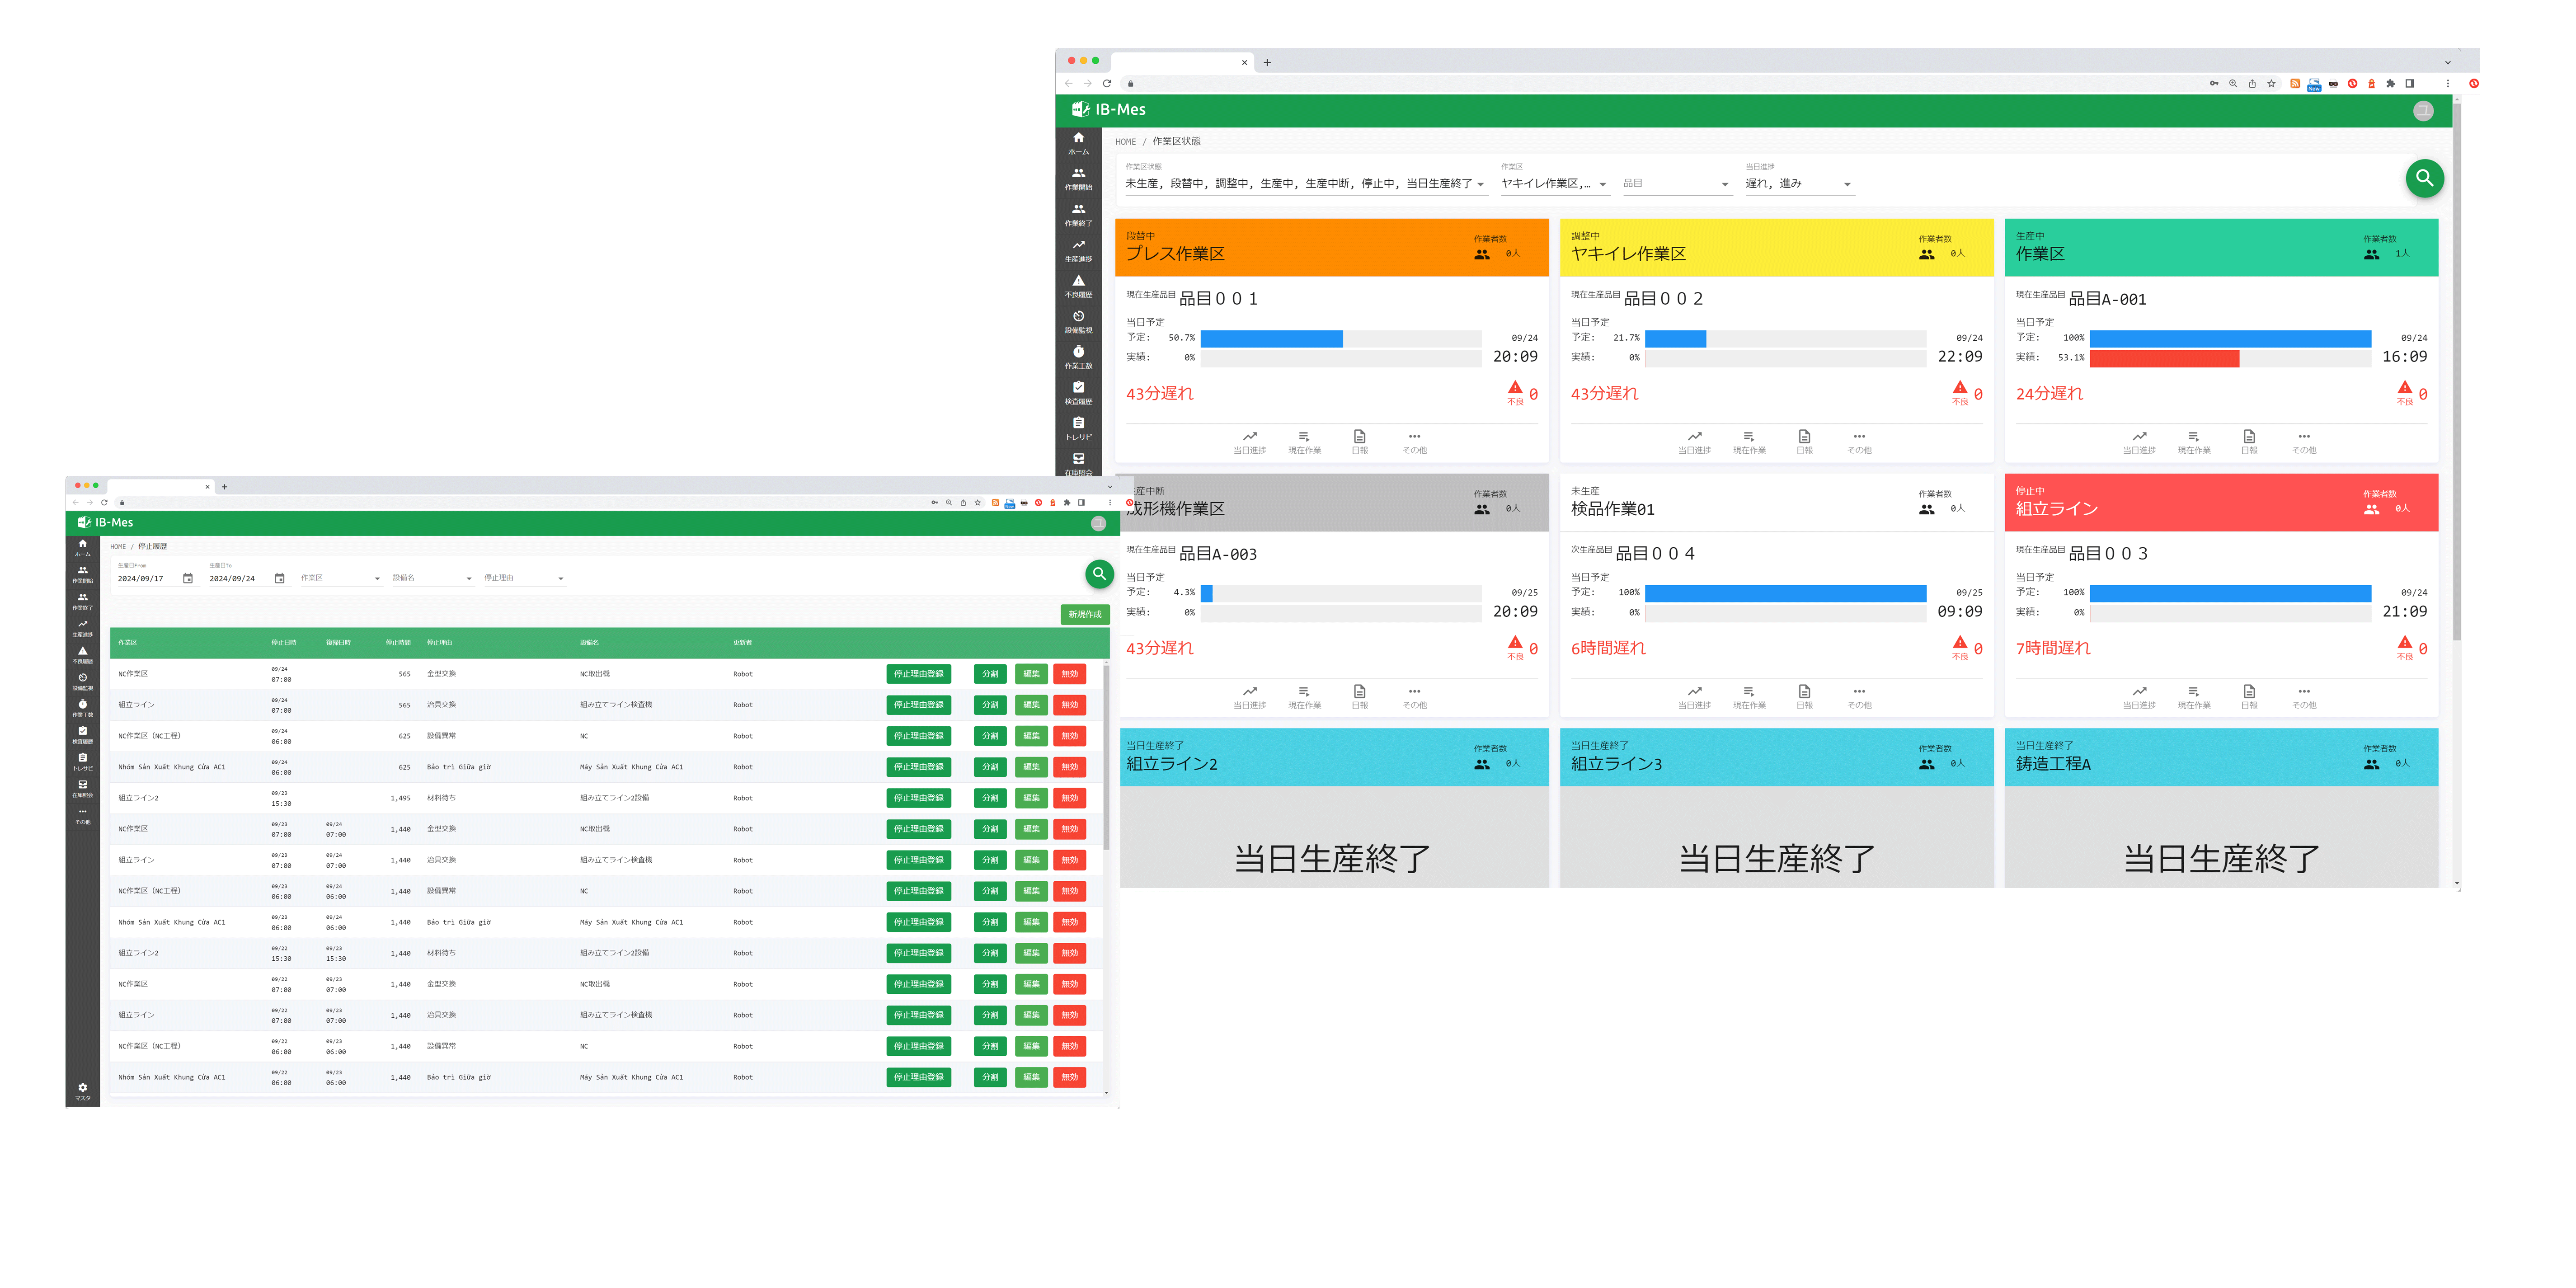Image resolution: width=2576 pixels, height=1288 pixels.
Task: Open 生産進捗 in the 作業区状態 window sidebar
Action: (1078, 250)
